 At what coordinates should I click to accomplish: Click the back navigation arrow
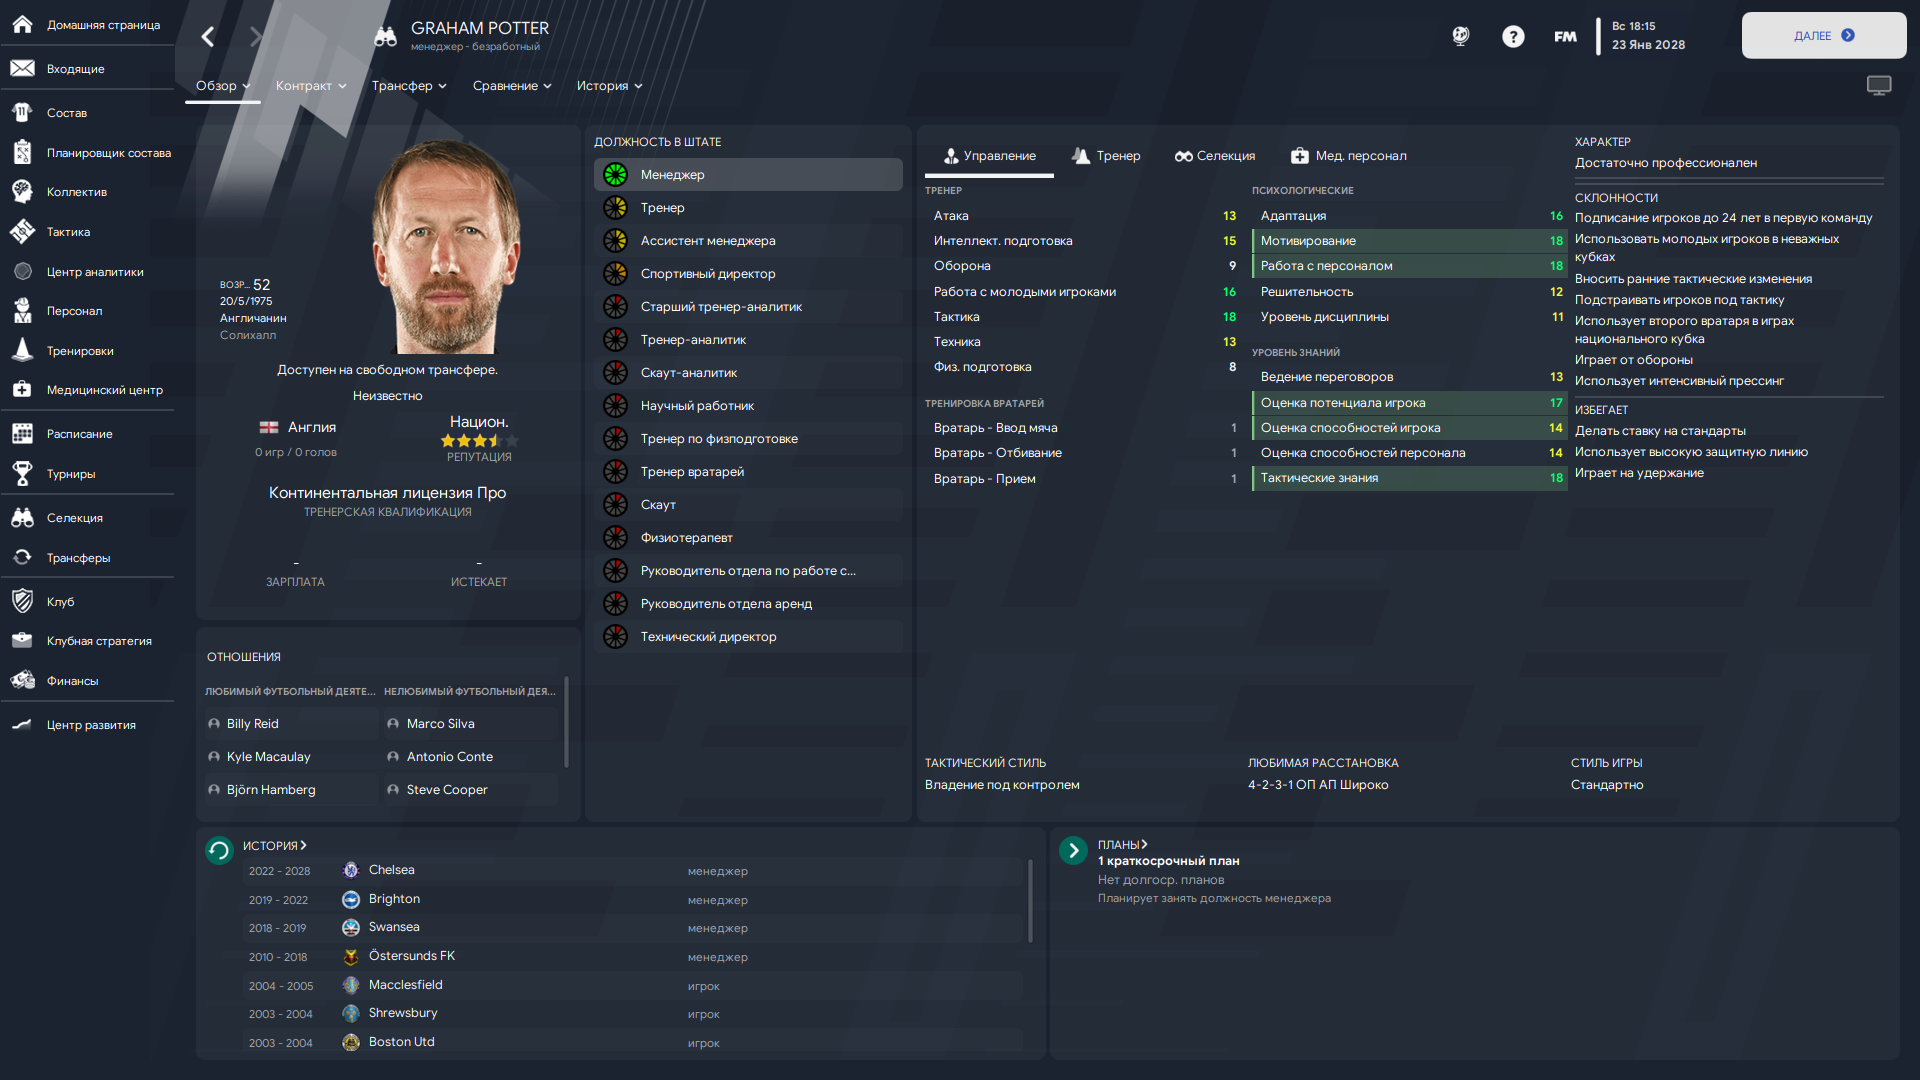[x=208, y=37]
